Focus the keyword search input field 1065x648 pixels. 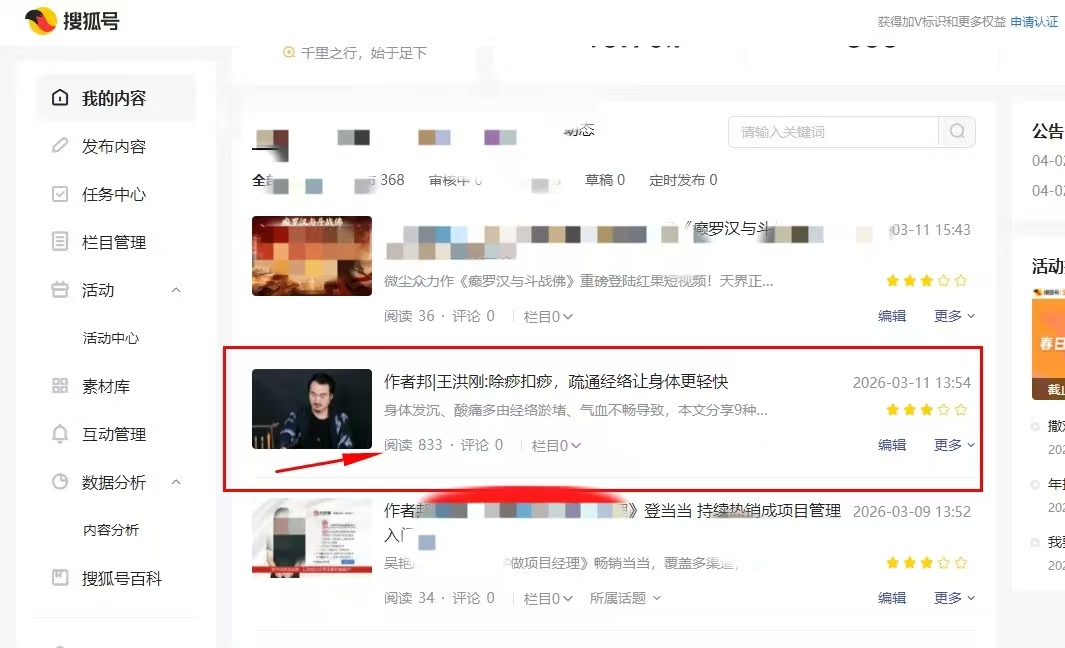833,132
